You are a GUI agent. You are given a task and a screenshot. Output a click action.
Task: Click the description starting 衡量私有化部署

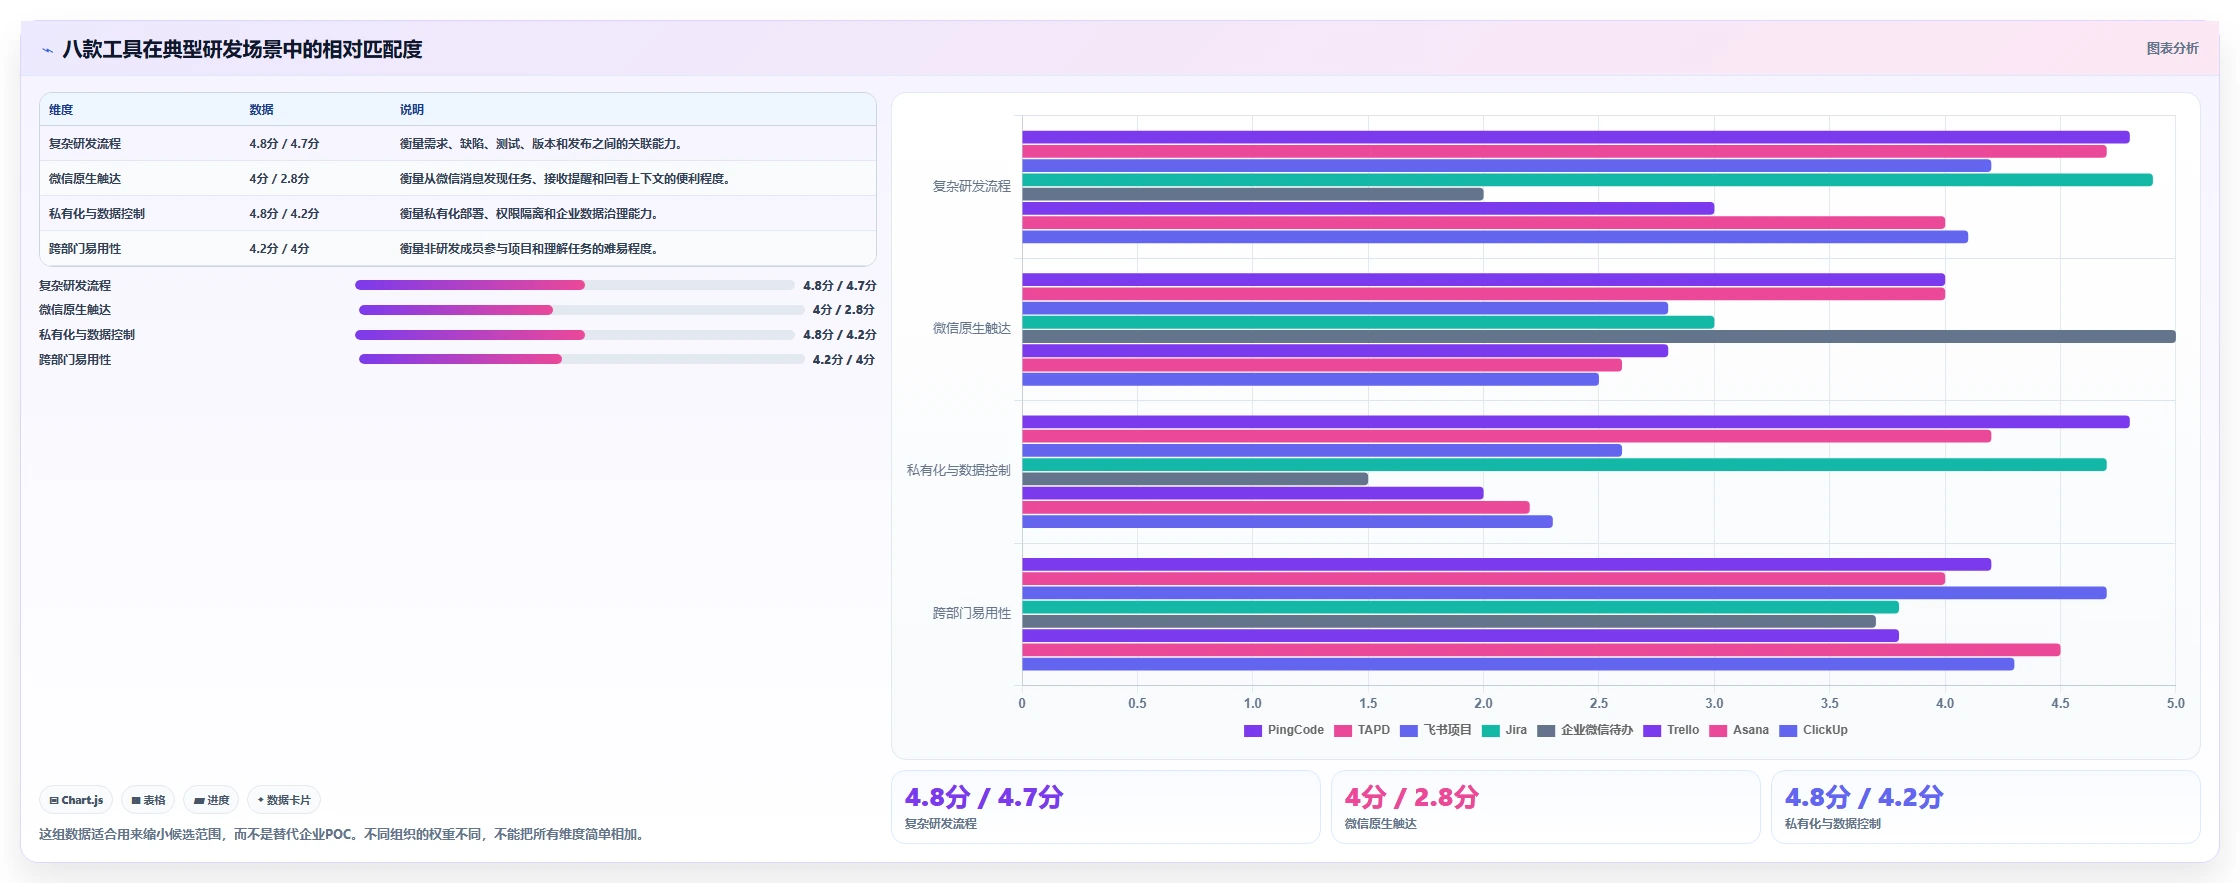[528, 214]
